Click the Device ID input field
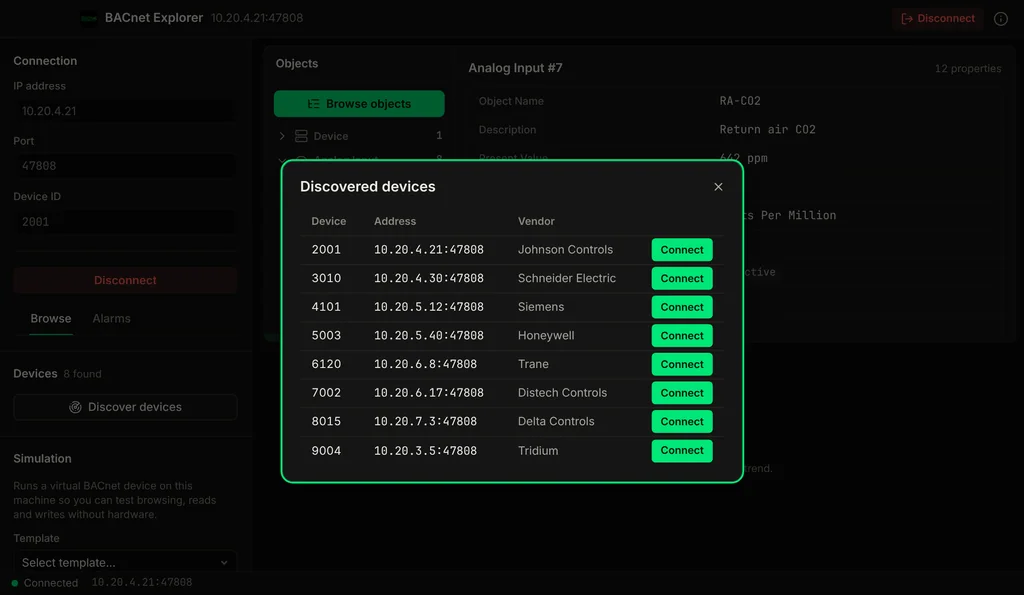 click(125, 222)
